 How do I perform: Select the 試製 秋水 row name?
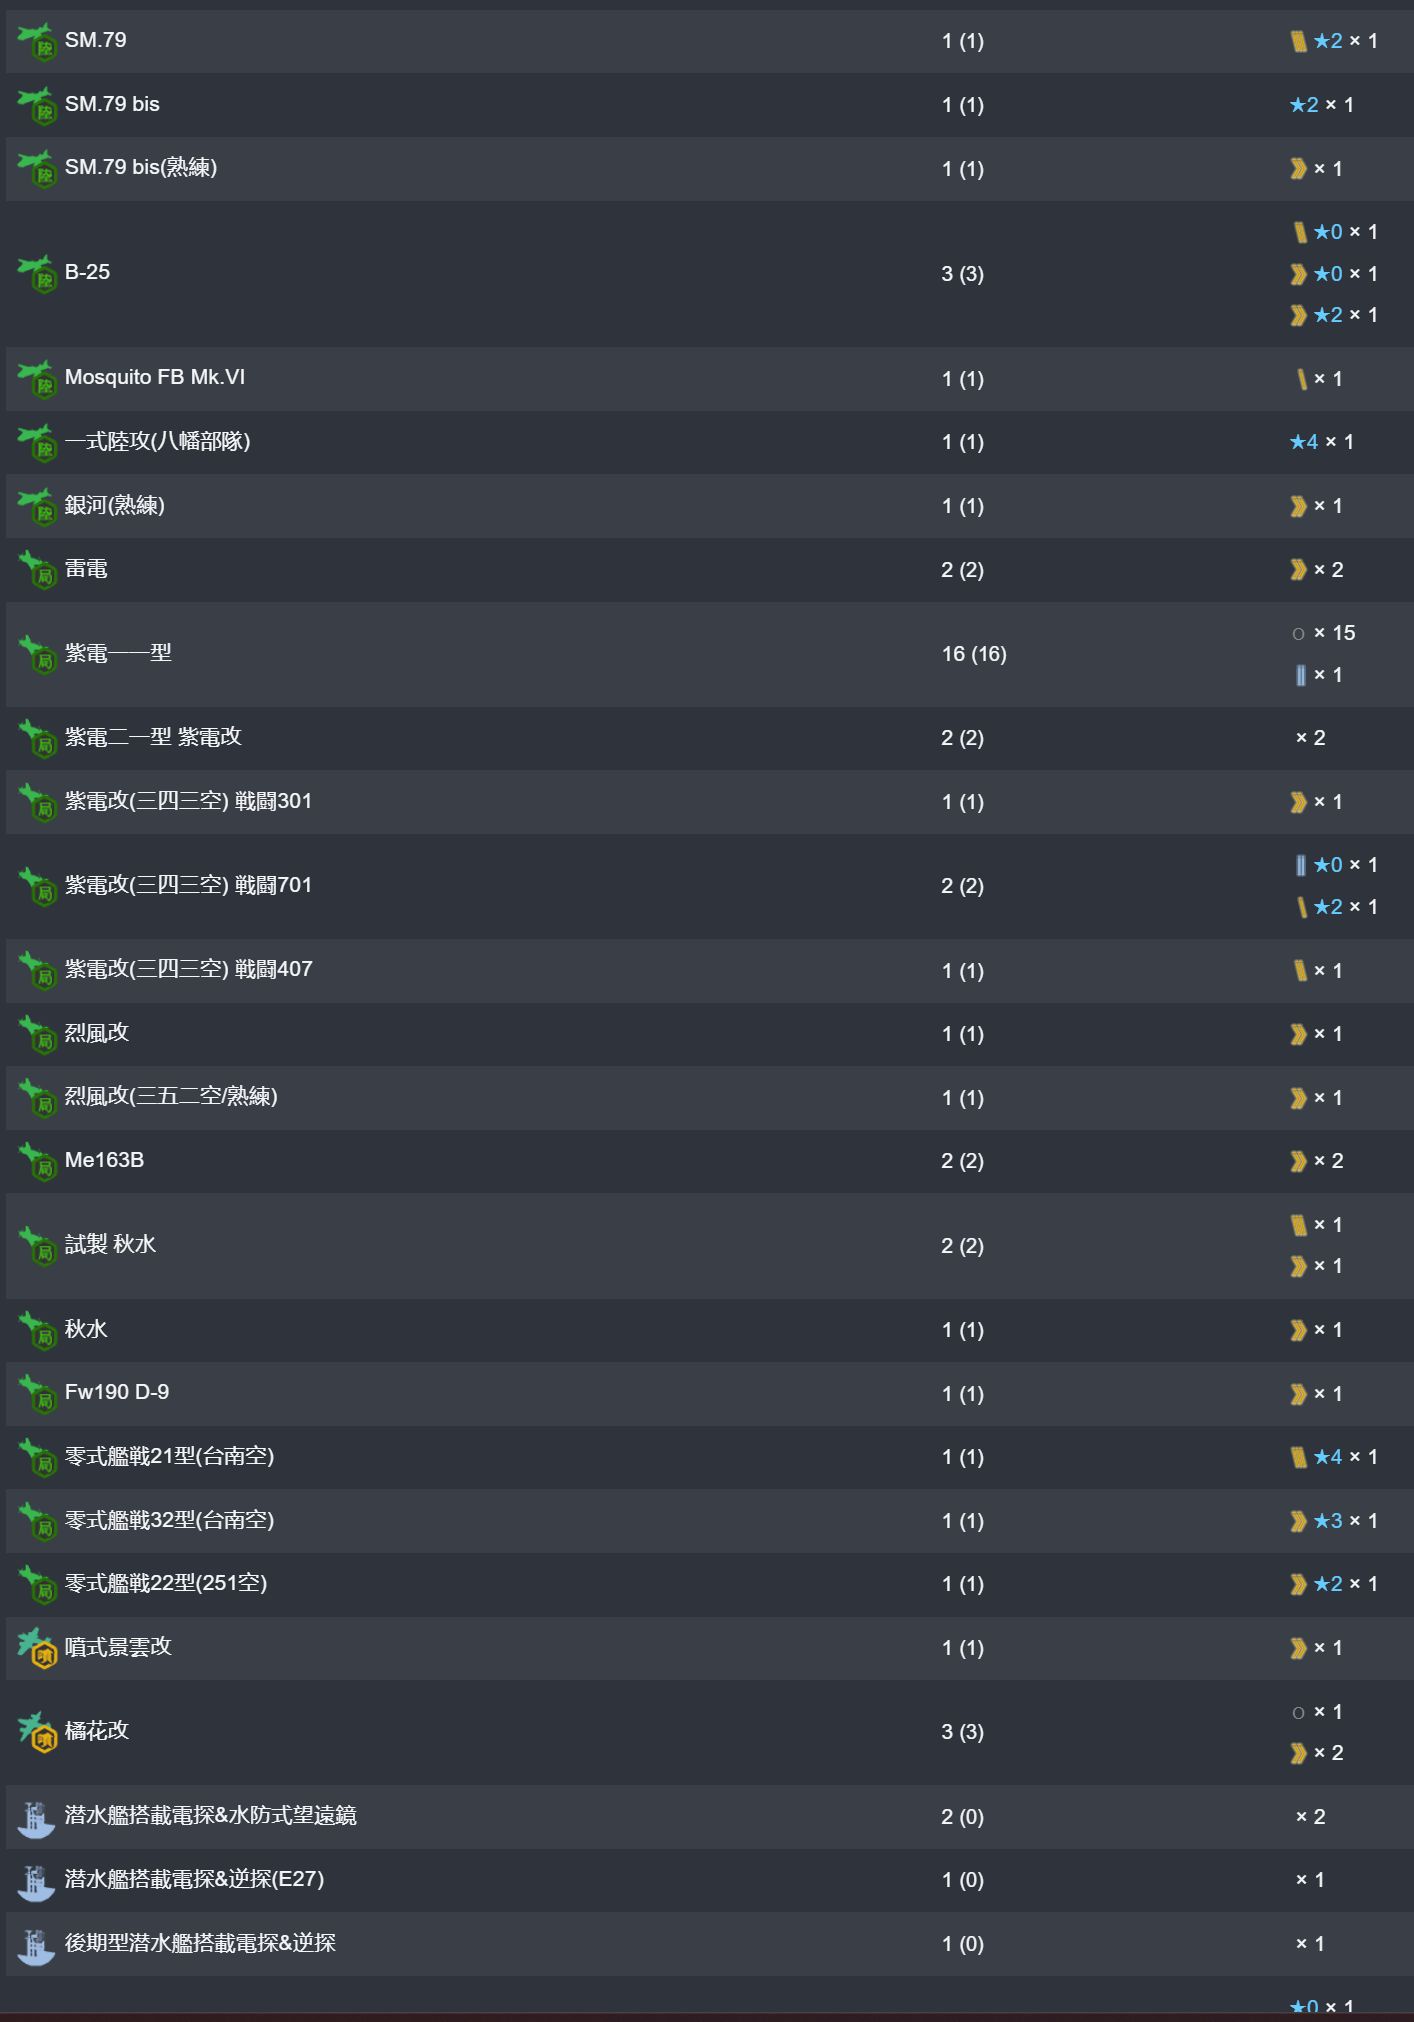point(110,1244)
